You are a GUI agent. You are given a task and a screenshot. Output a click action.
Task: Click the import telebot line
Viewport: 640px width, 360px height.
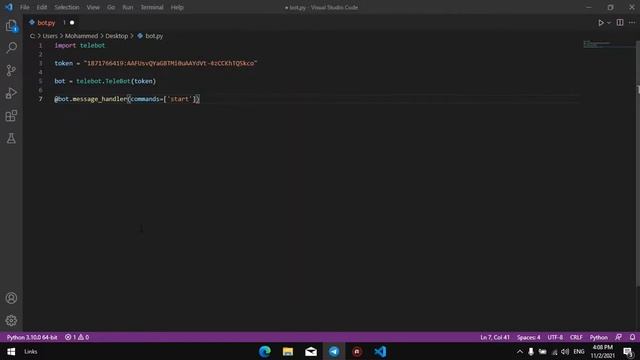pos(80,45)
